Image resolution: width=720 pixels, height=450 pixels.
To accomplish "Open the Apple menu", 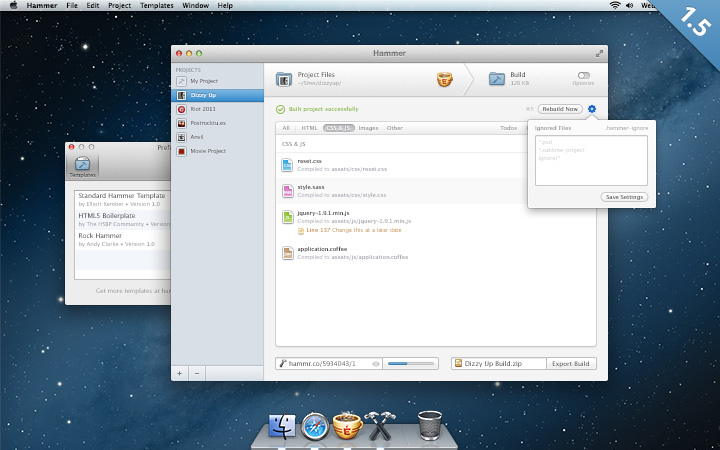I will (13, 6).
